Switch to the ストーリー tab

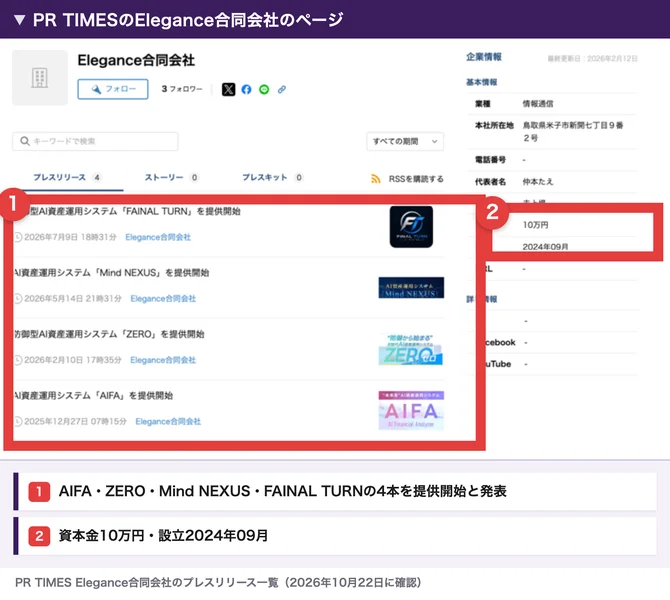click(171, 177)
